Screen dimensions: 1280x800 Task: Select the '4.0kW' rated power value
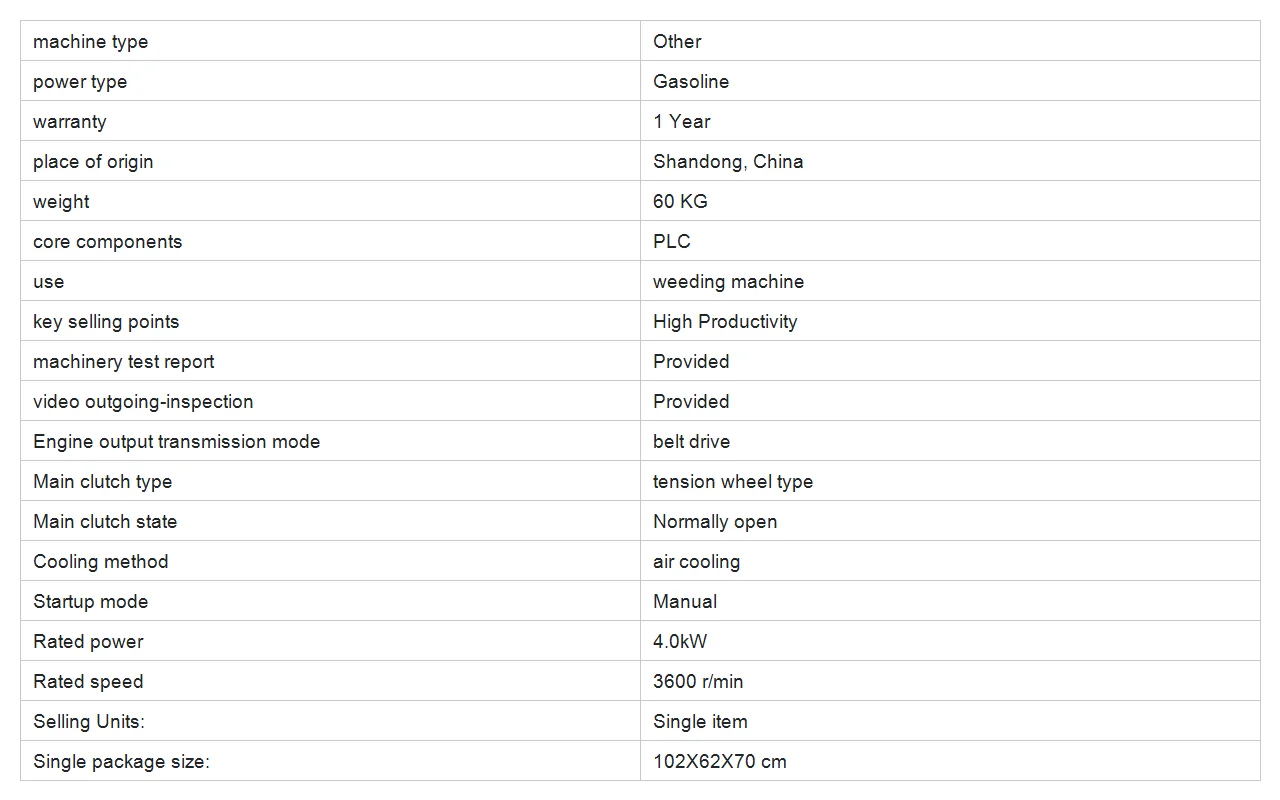pos(680,641)
